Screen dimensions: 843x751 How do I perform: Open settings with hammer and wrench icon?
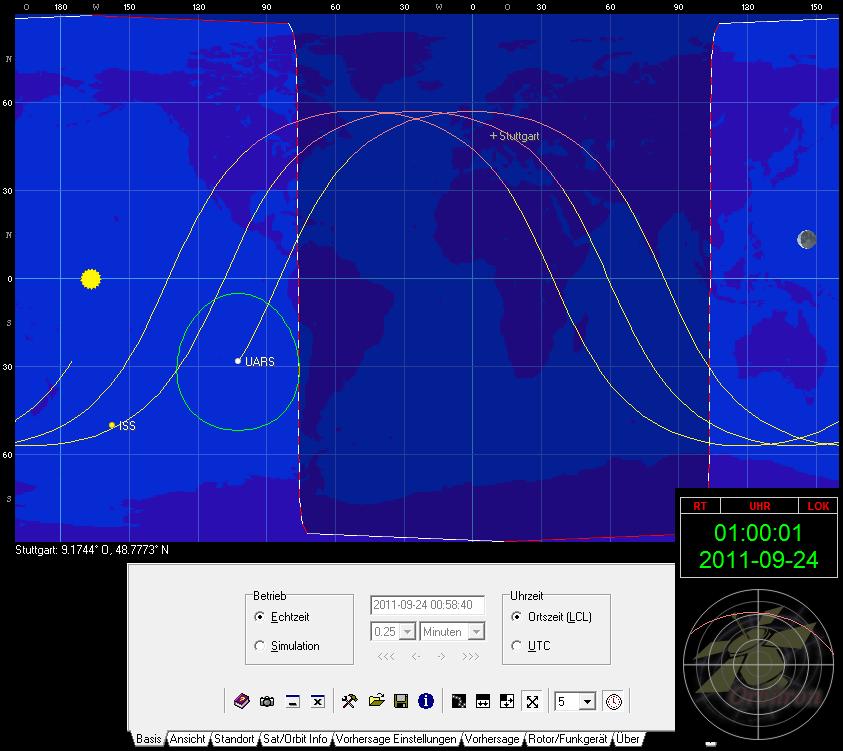coord(349,702)
